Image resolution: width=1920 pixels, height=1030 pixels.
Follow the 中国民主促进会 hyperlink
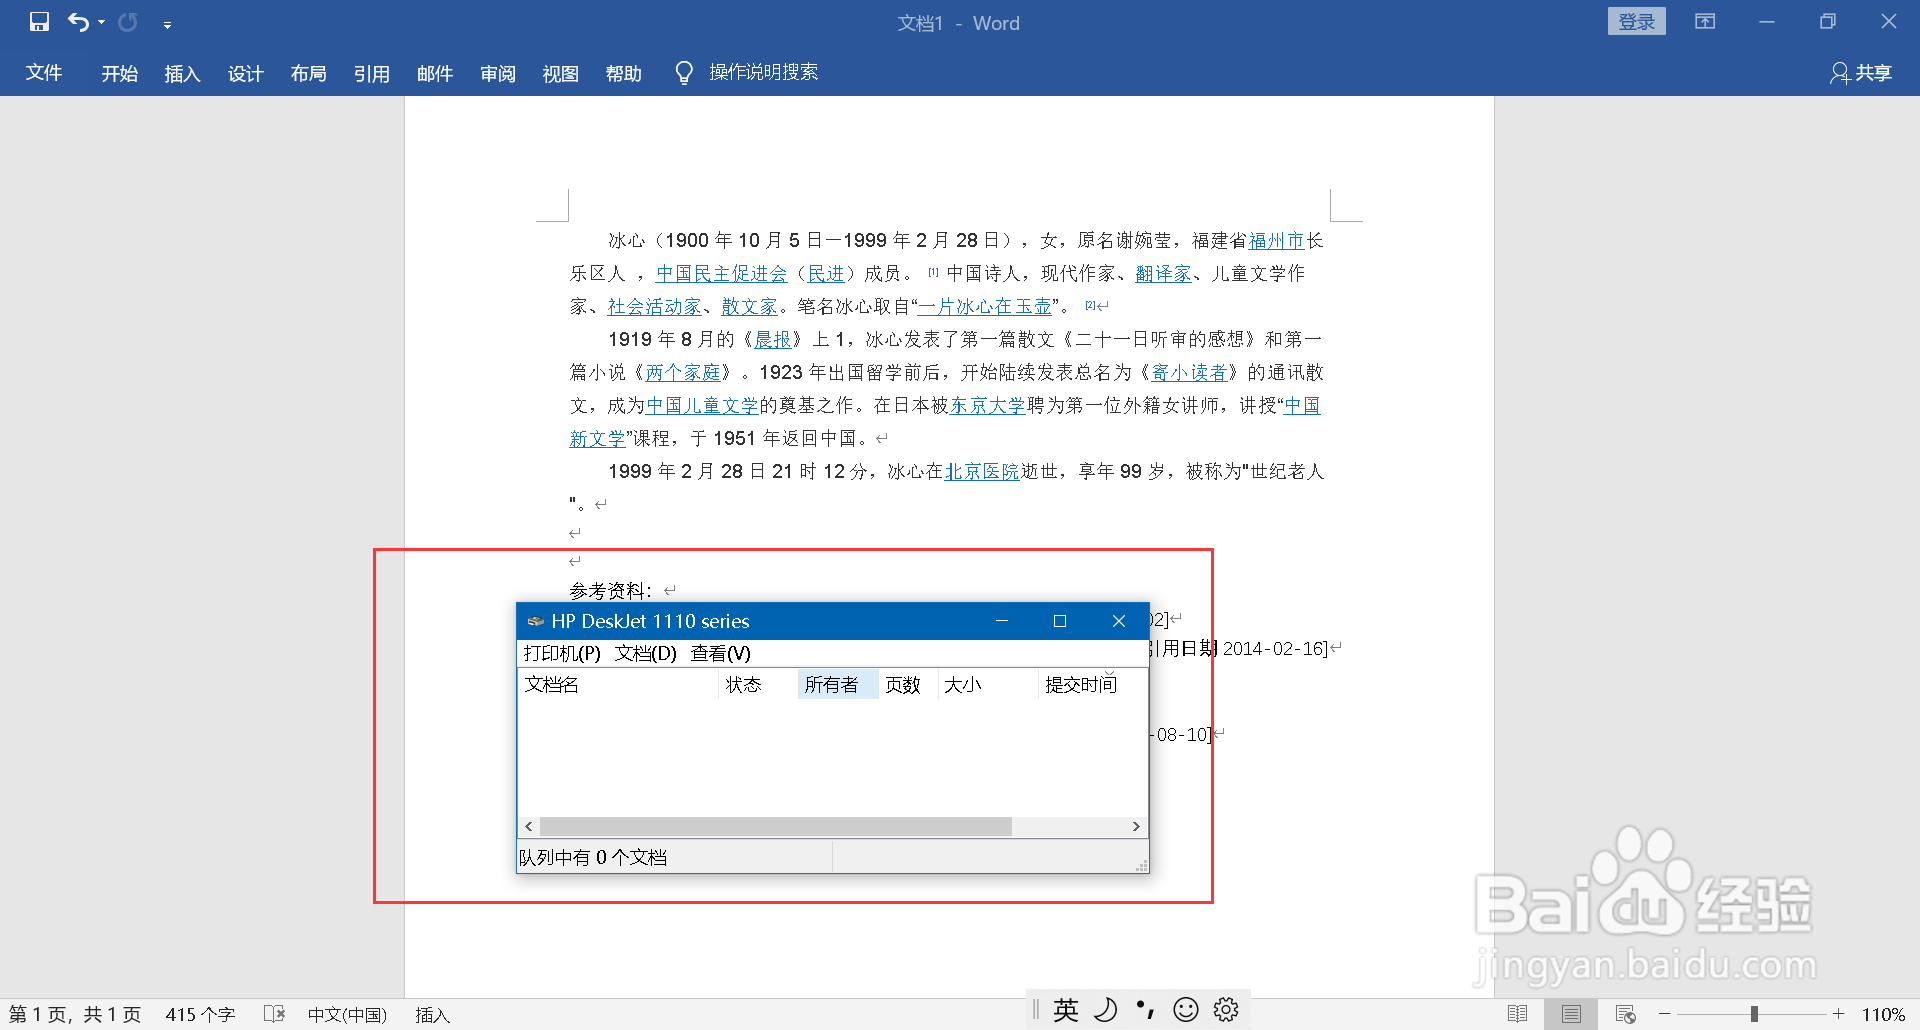tap(722, 273)
